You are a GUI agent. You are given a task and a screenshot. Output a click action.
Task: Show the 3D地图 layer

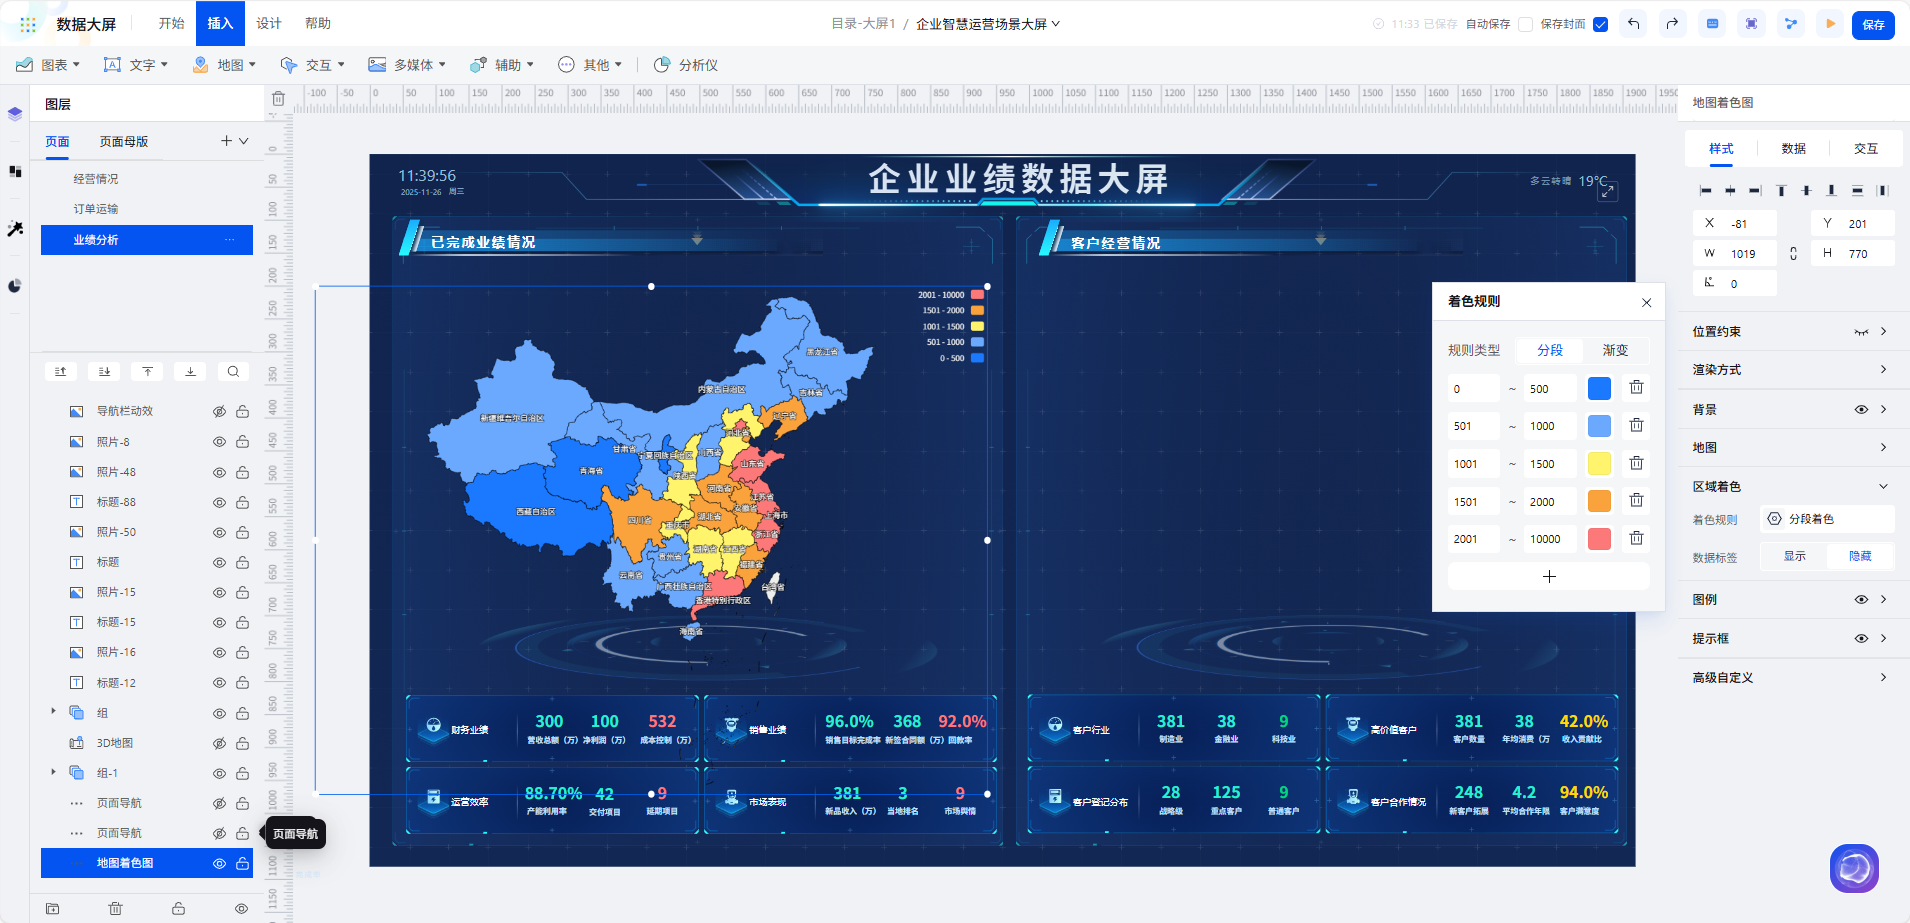click(219, 743)
